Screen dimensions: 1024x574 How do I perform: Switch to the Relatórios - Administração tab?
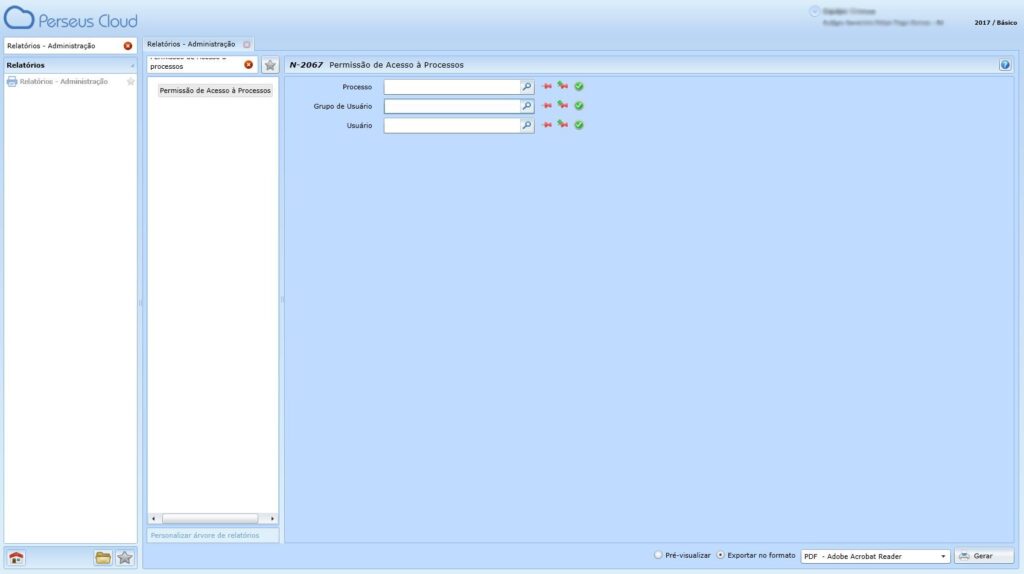(x=191, y=44)
